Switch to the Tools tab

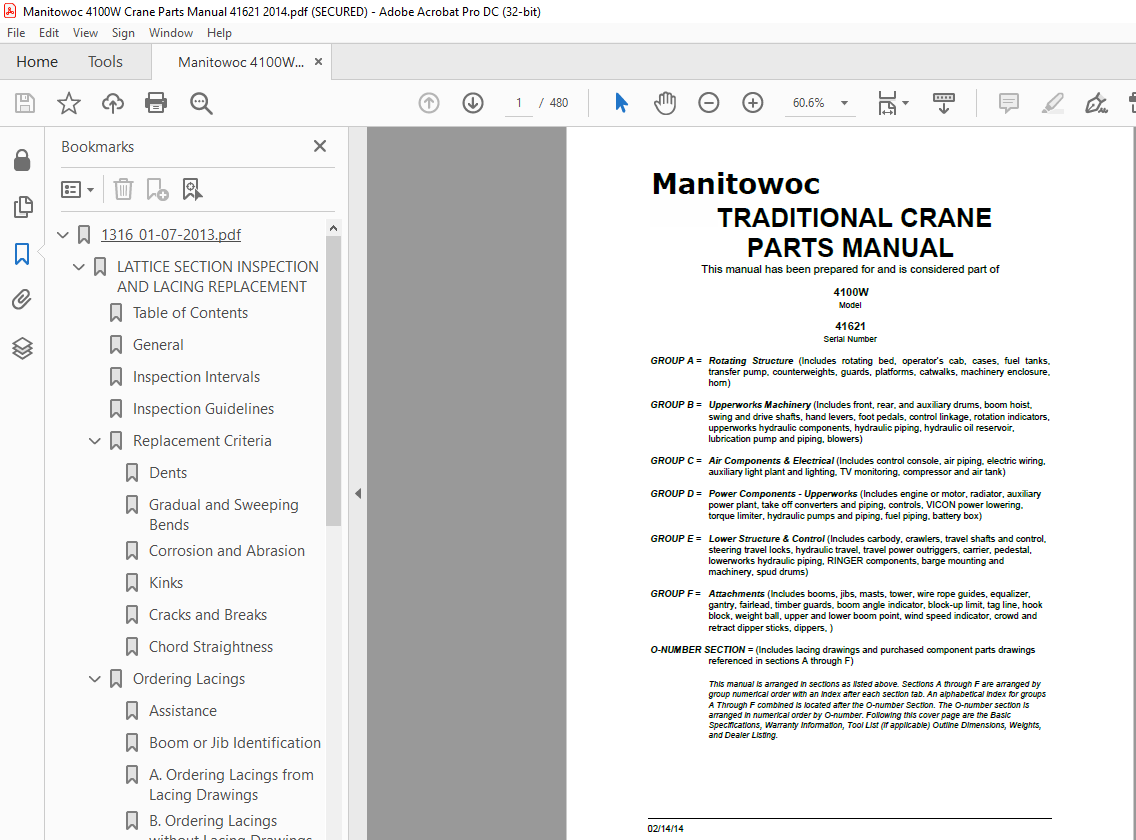(105, 62)
